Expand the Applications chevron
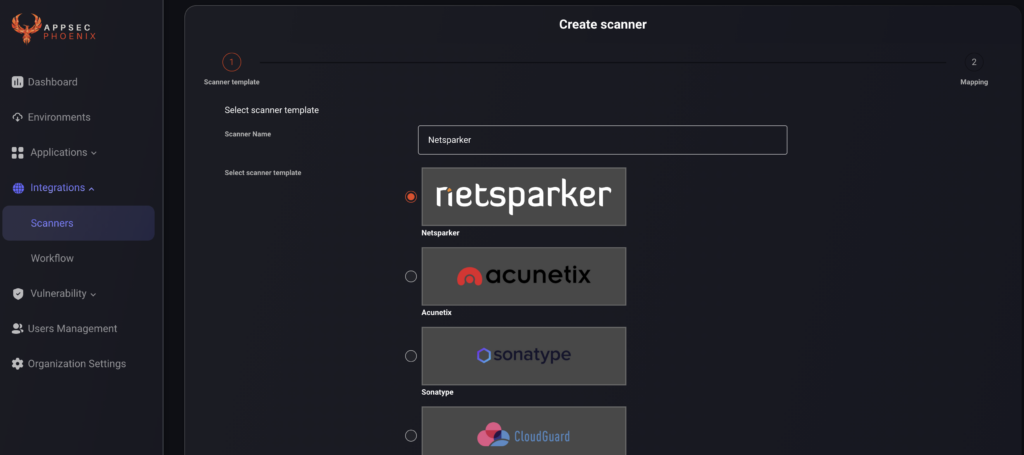The height and width of the screenshot is (455, 1024). coord(93,153)
